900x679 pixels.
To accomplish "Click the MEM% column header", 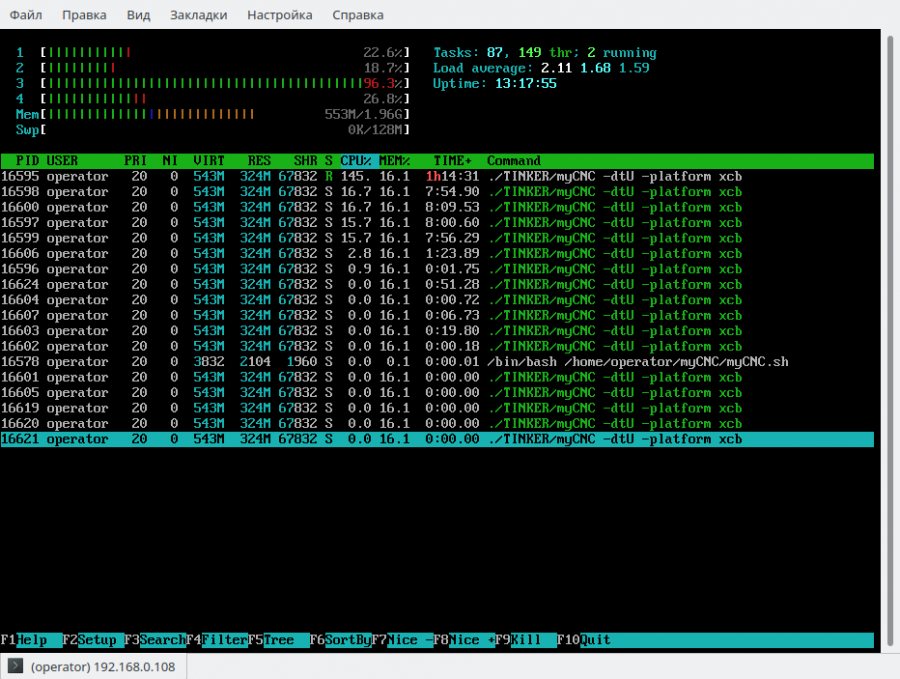I will [394, 161].
